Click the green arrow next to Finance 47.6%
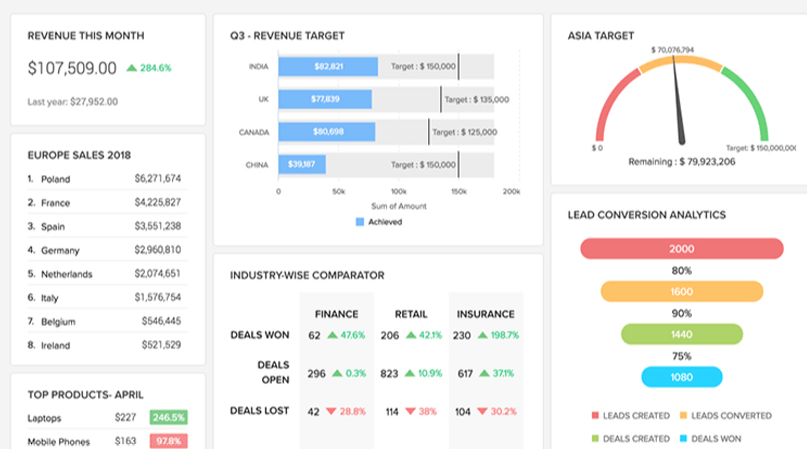Viewport: 807px width, 449px height. click(333, 336)
